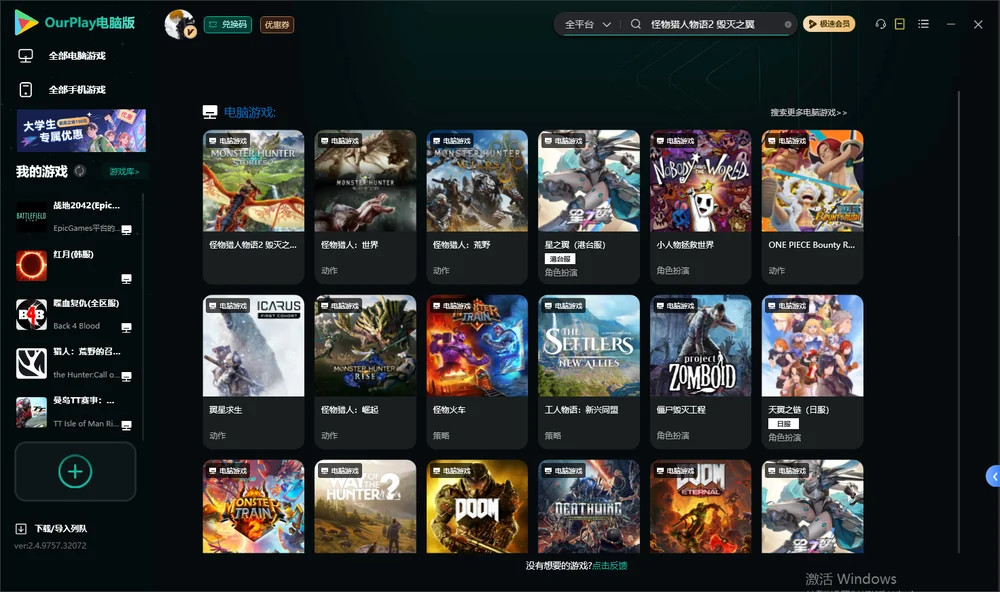
Task: Open 下载/导入列队 queue
Action: coord(61,529)
